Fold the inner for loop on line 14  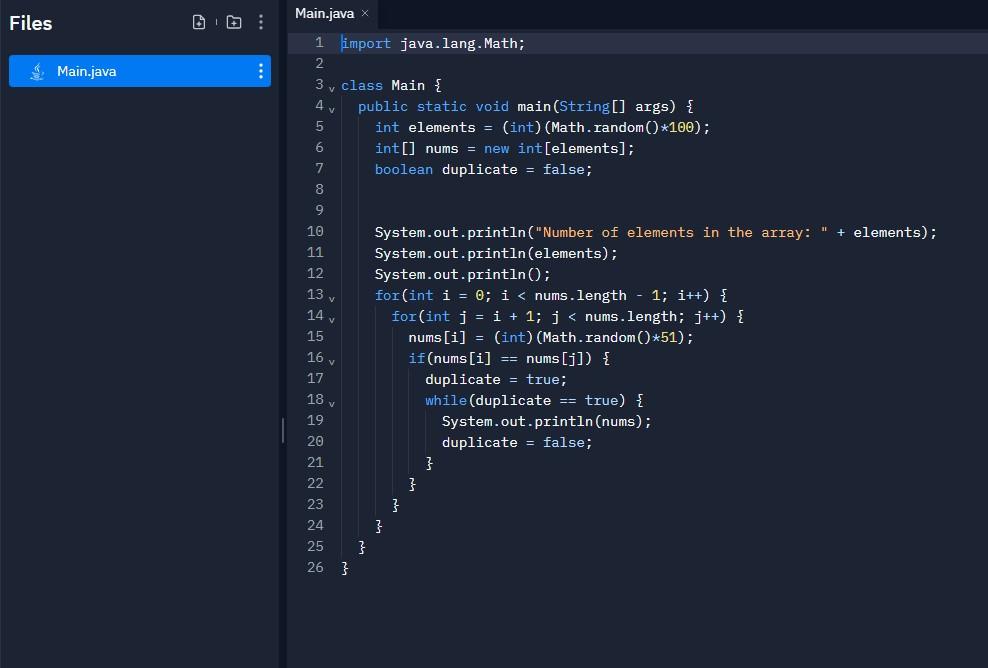[x=331, y=320]
